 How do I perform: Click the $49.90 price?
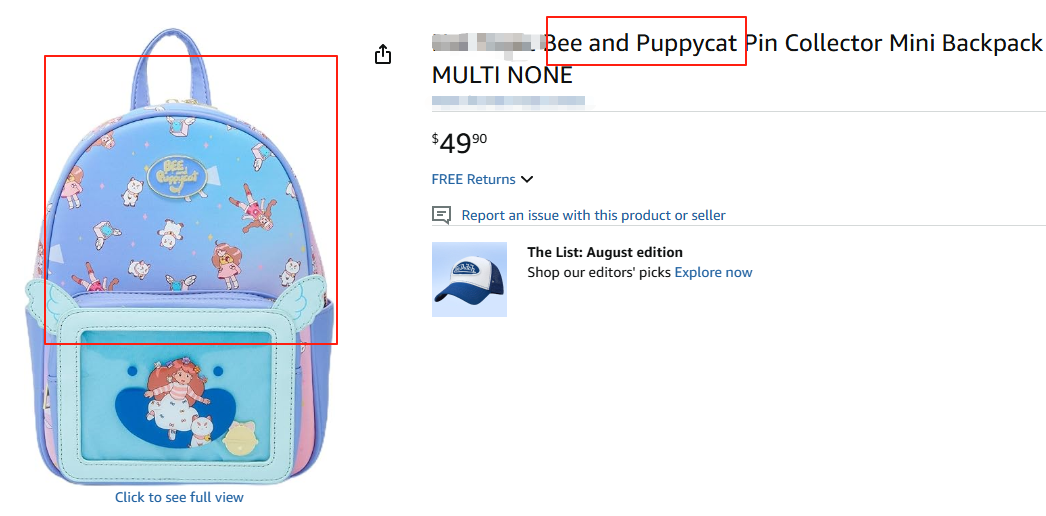(x=460, y=143)
